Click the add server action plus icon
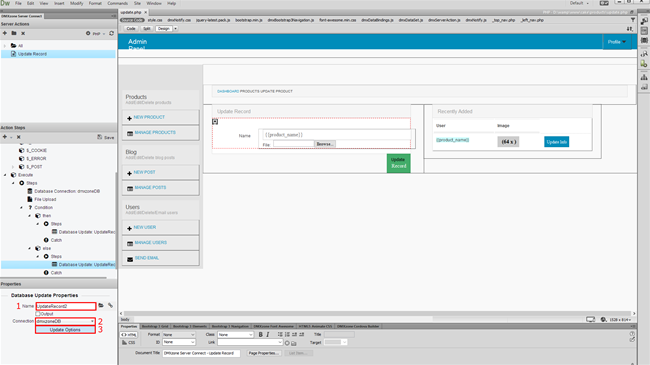Viewport: 650px width, 365px height. 5,33
